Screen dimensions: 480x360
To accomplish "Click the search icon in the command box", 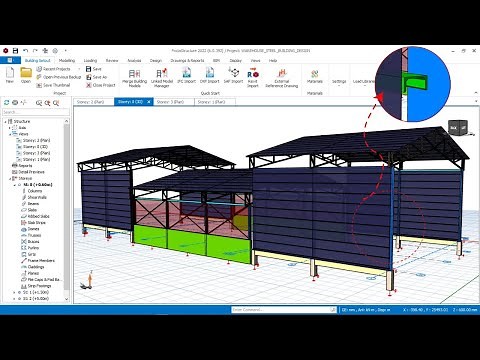I will point(333,310).
